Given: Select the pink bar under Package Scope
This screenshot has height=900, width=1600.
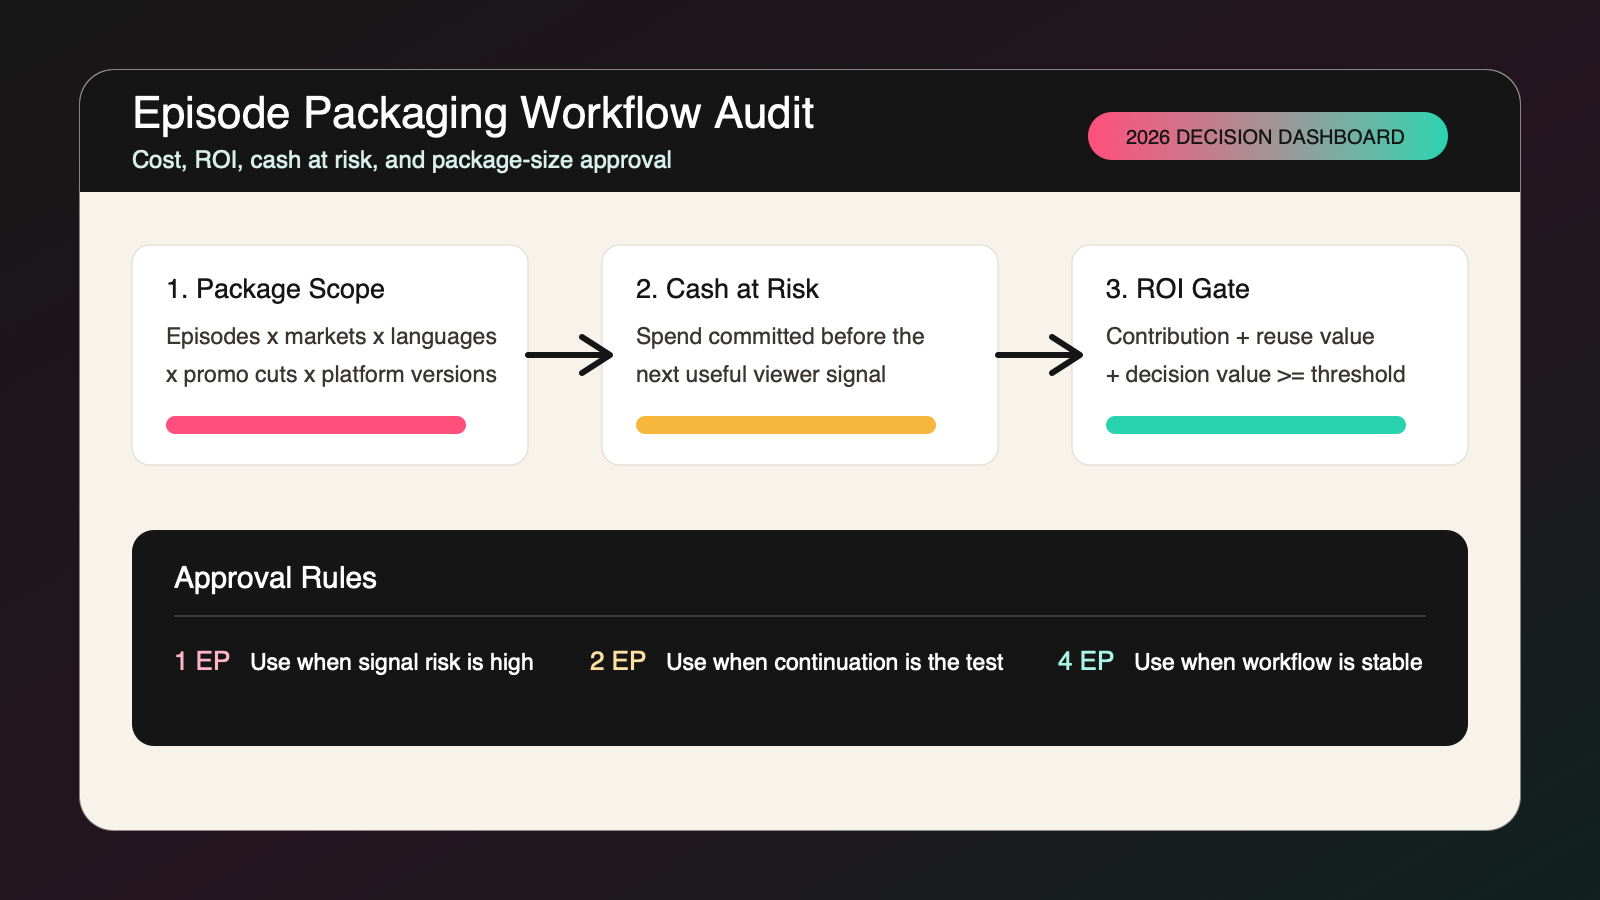Looking at the screenshot, I should 316,425.
